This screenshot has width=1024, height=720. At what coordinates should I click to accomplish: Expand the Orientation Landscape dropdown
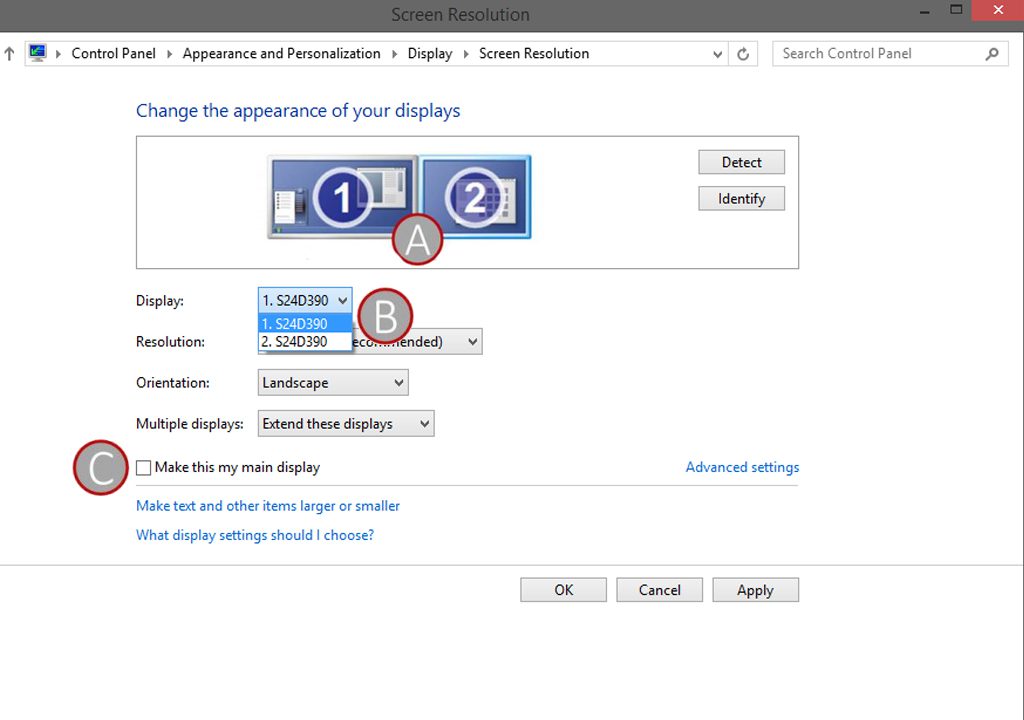tap(333, 383)
